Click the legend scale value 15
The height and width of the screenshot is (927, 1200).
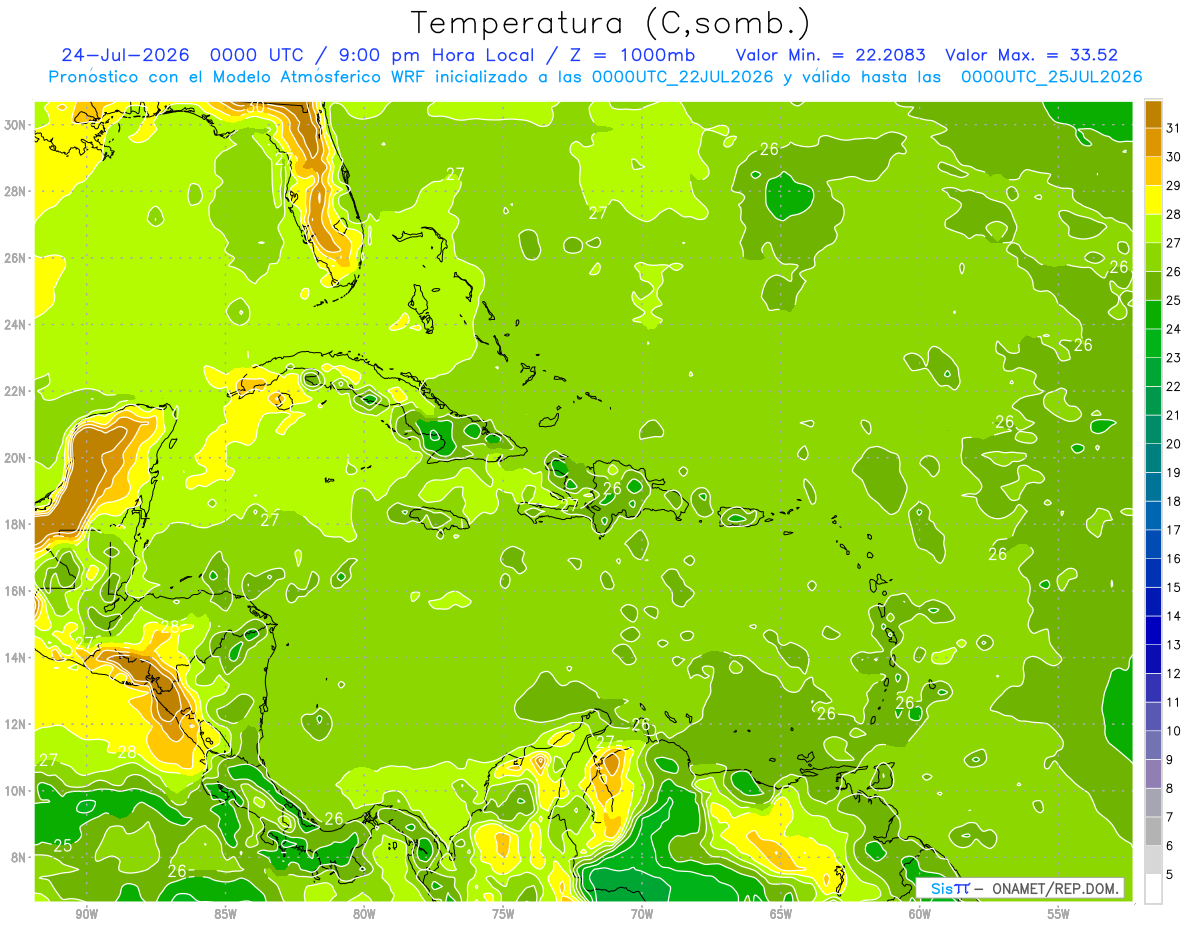[1174, 587]
